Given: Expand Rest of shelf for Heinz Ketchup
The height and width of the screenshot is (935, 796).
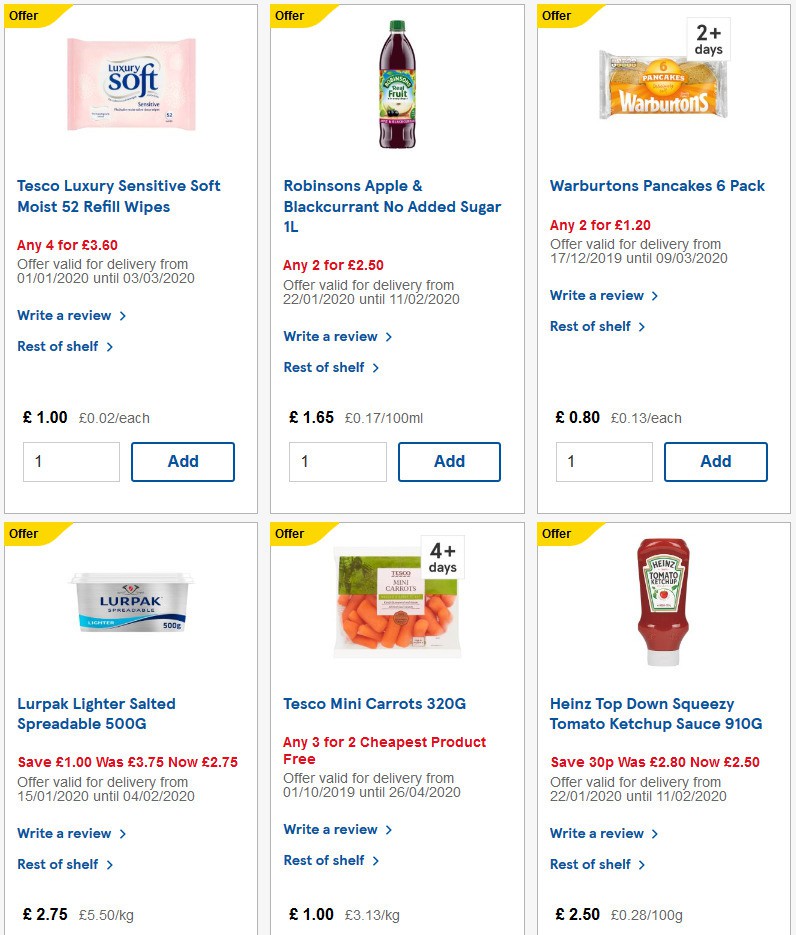Looking at the screenshot, I should [x=591, y=864].
